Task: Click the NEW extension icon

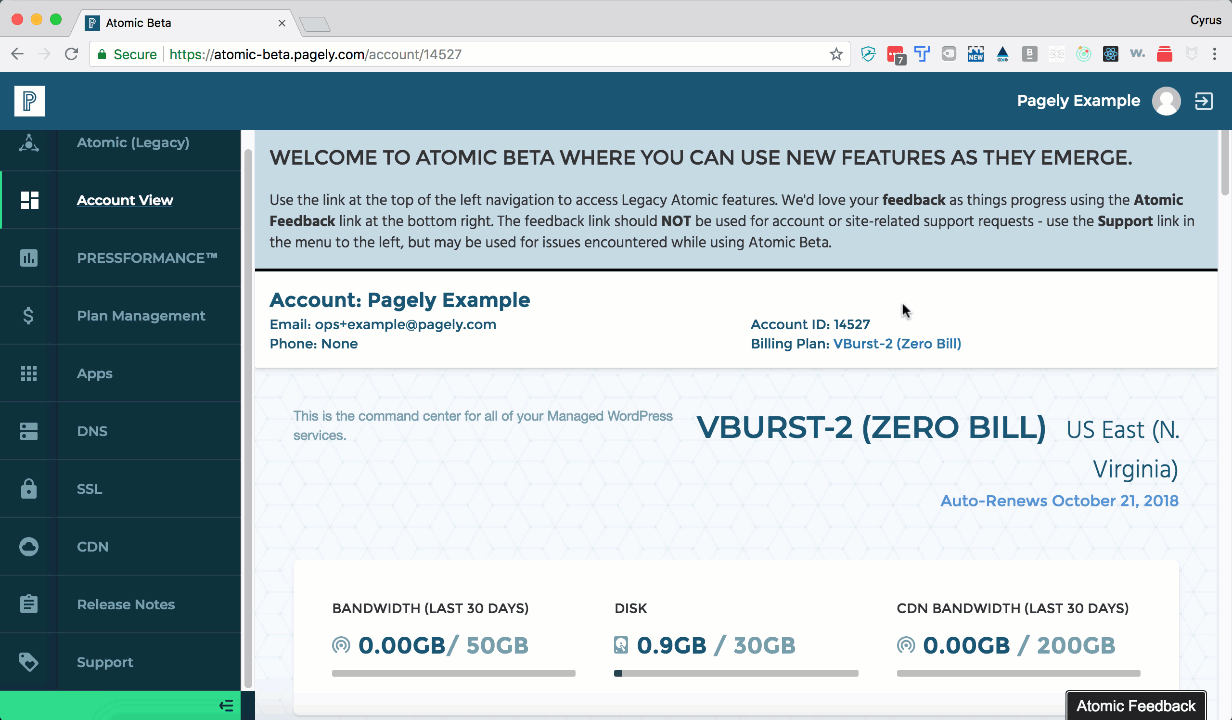Action: pos(975,54)
